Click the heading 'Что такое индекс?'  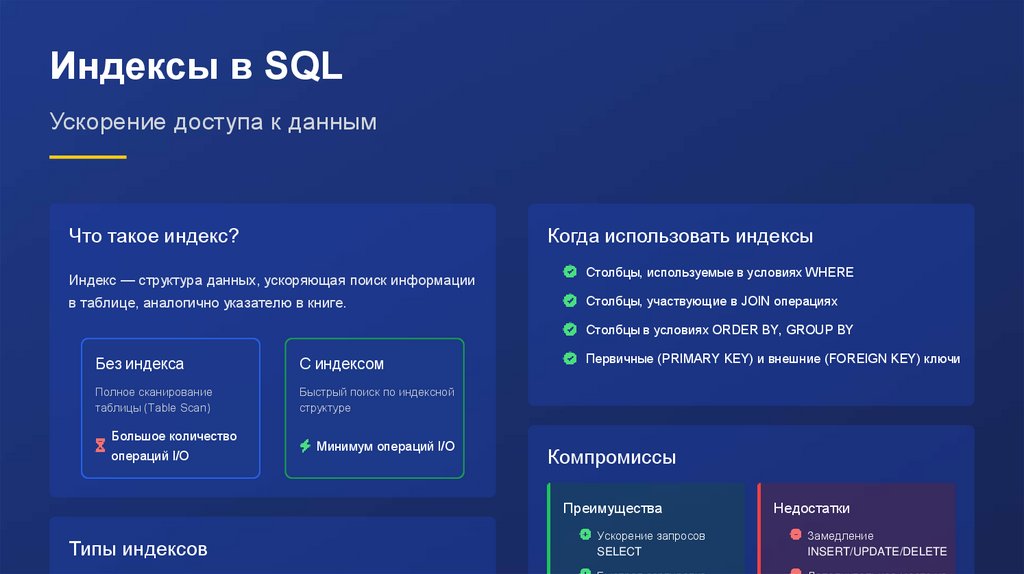click(x=154, y=236)
